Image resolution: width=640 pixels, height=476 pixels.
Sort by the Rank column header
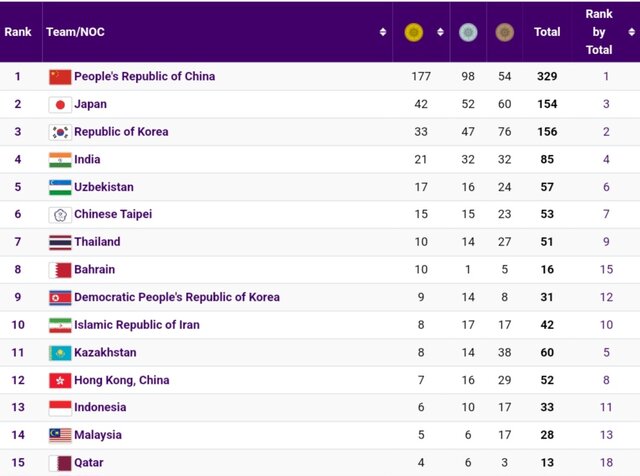pos(17,32)
